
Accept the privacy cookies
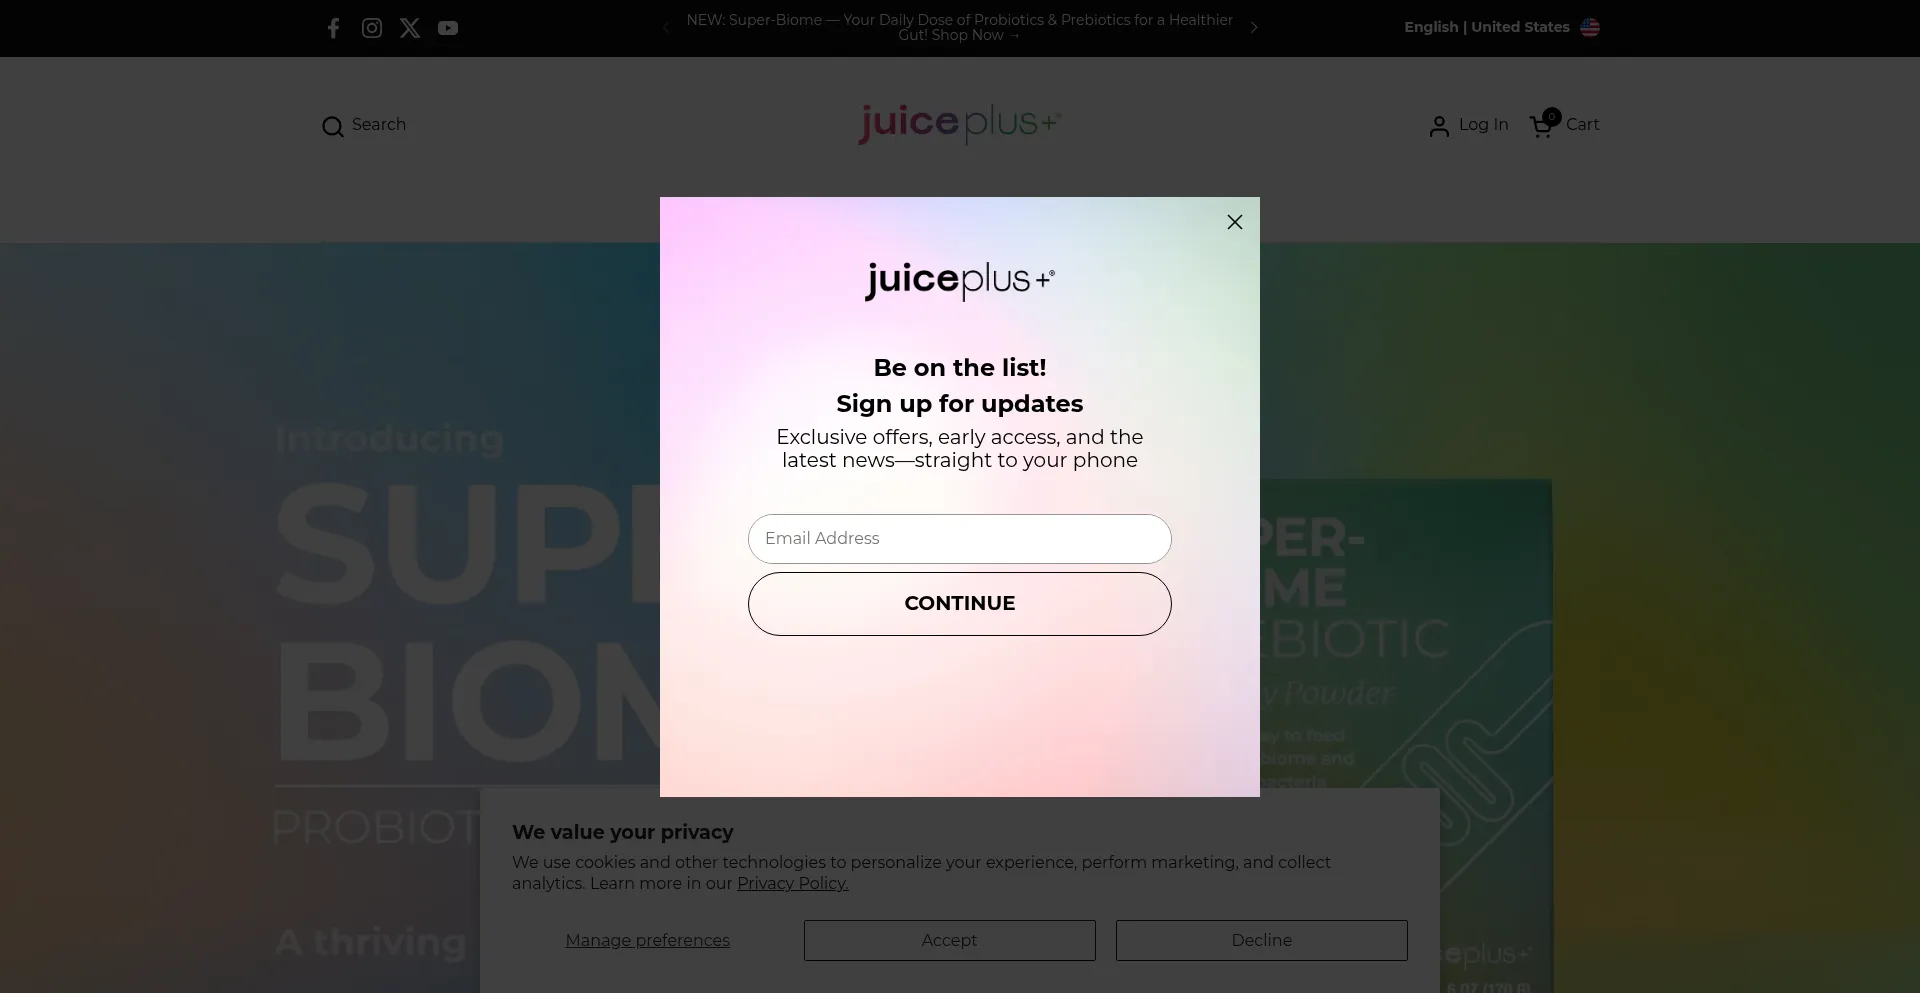pyautogui.click(x=949, y=940)
